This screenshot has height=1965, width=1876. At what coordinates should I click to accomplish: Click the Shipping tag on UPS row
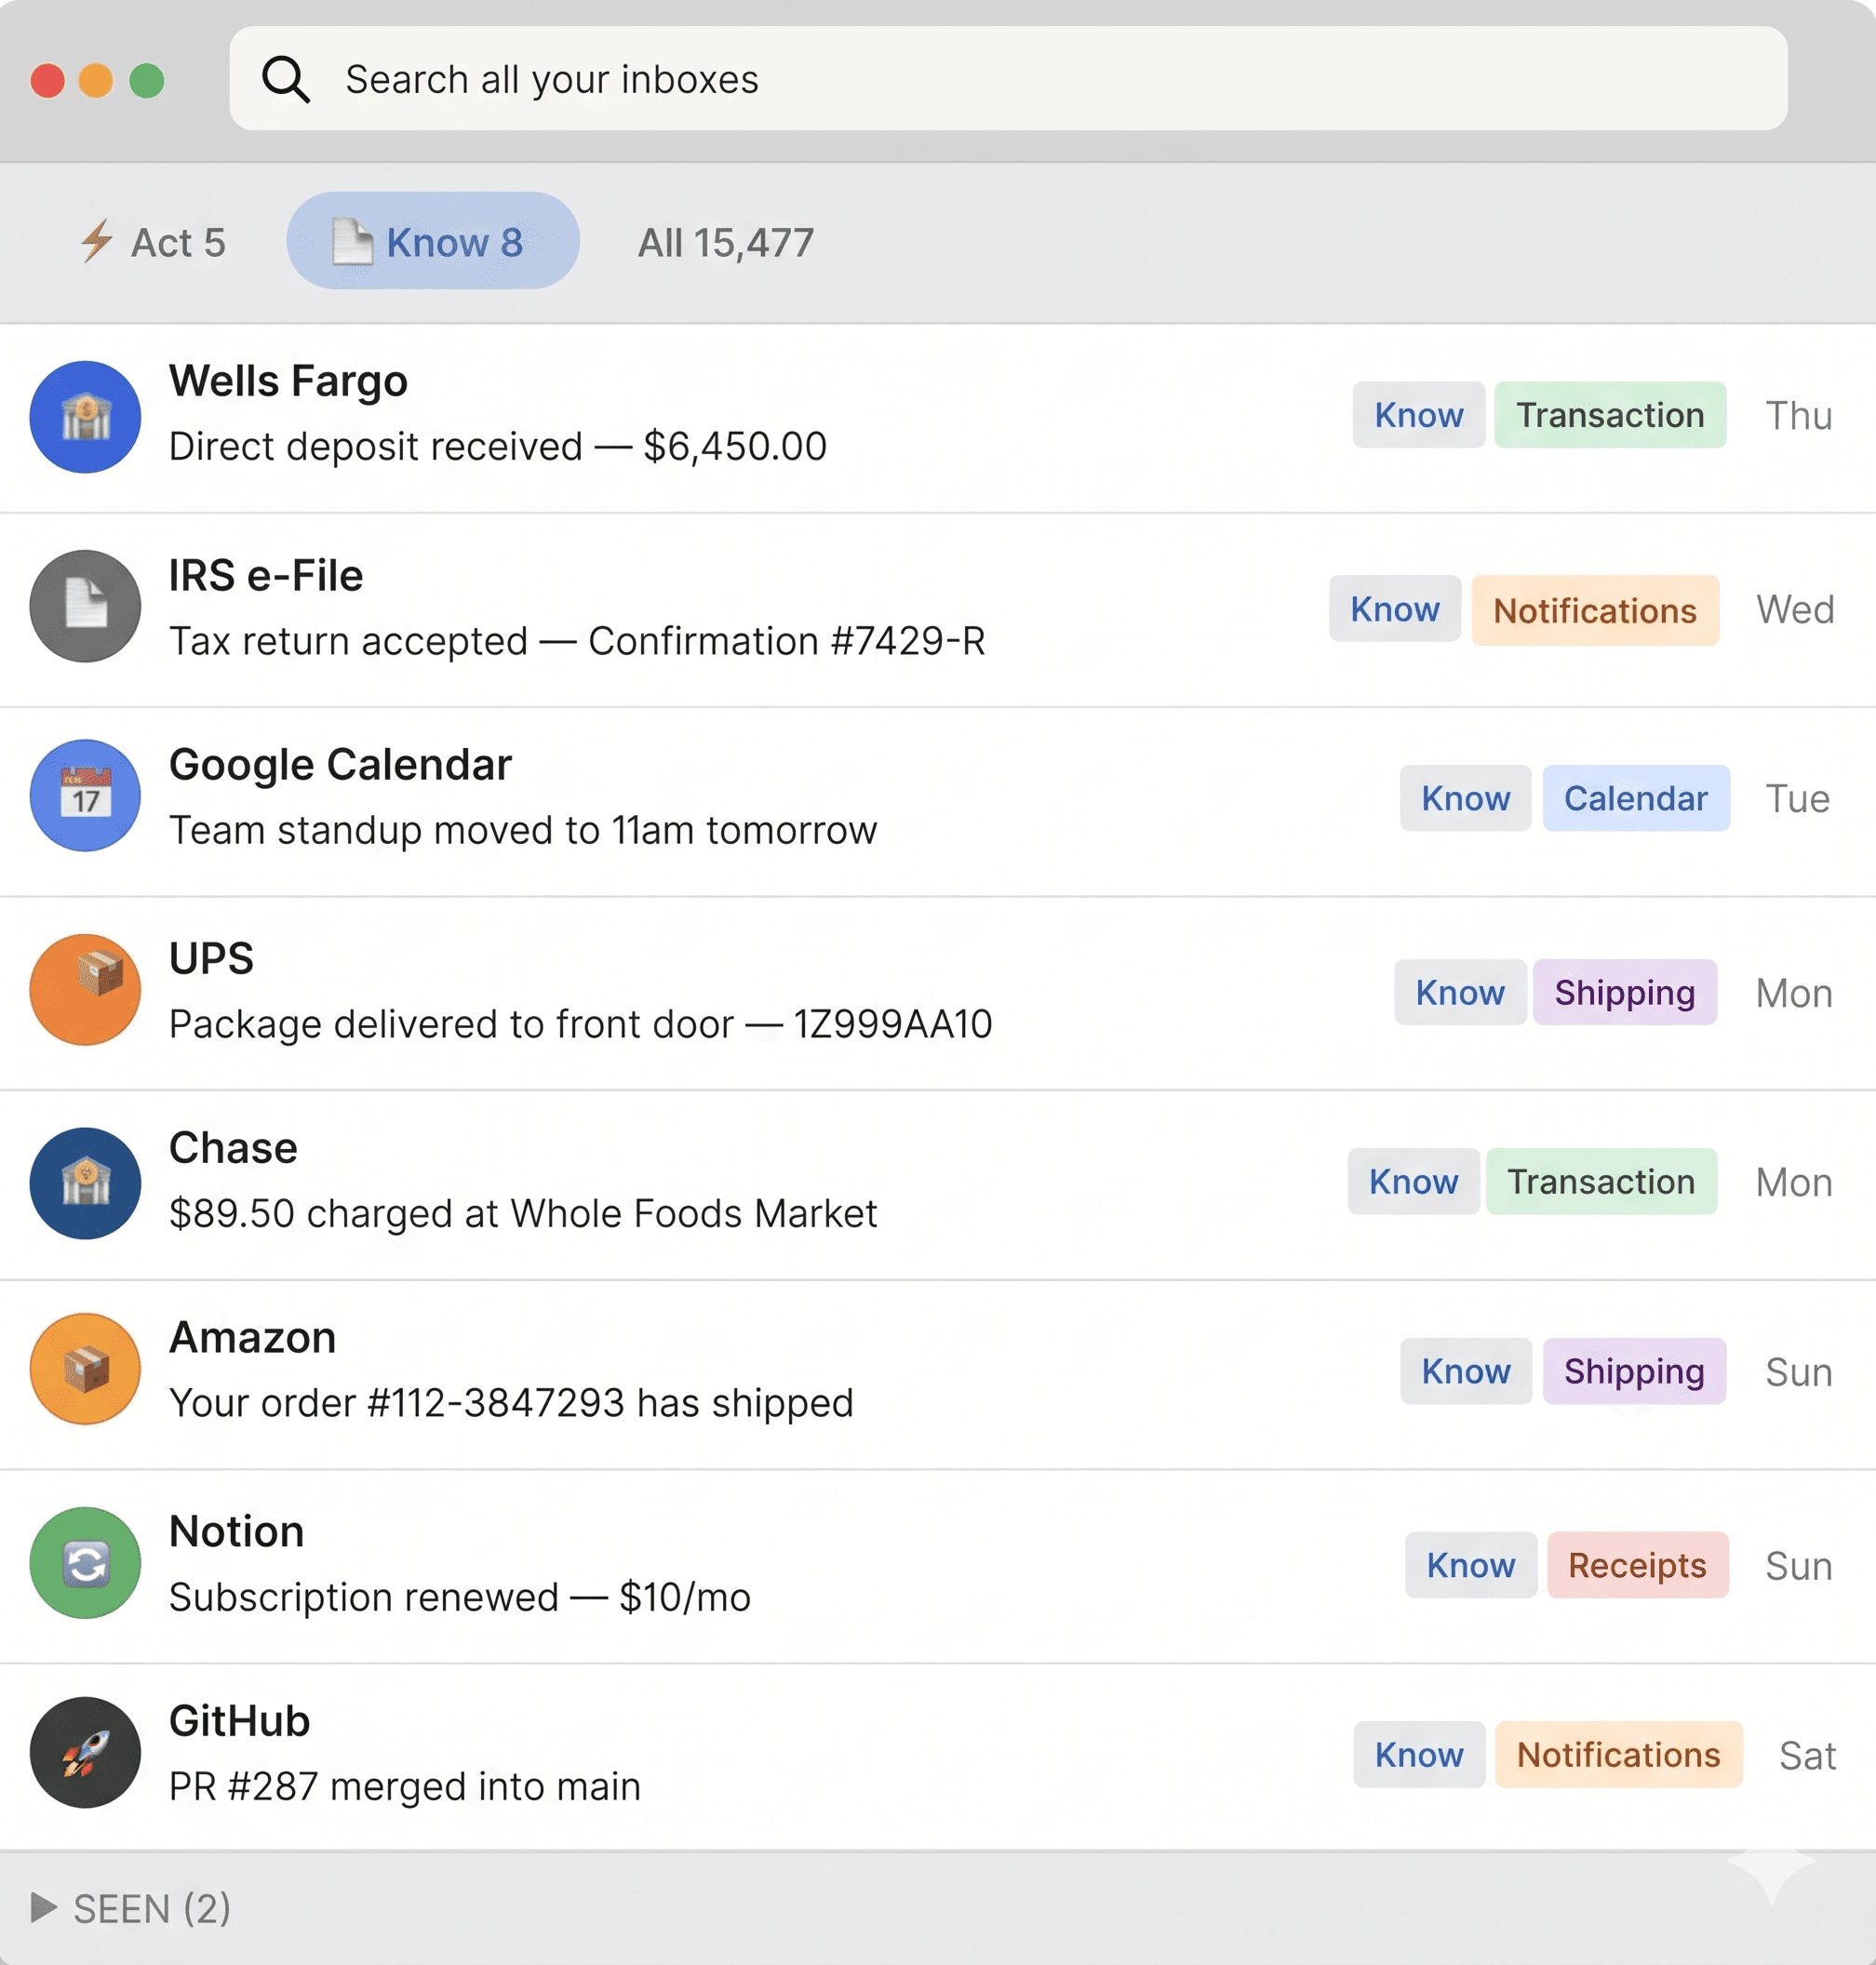1625,992
